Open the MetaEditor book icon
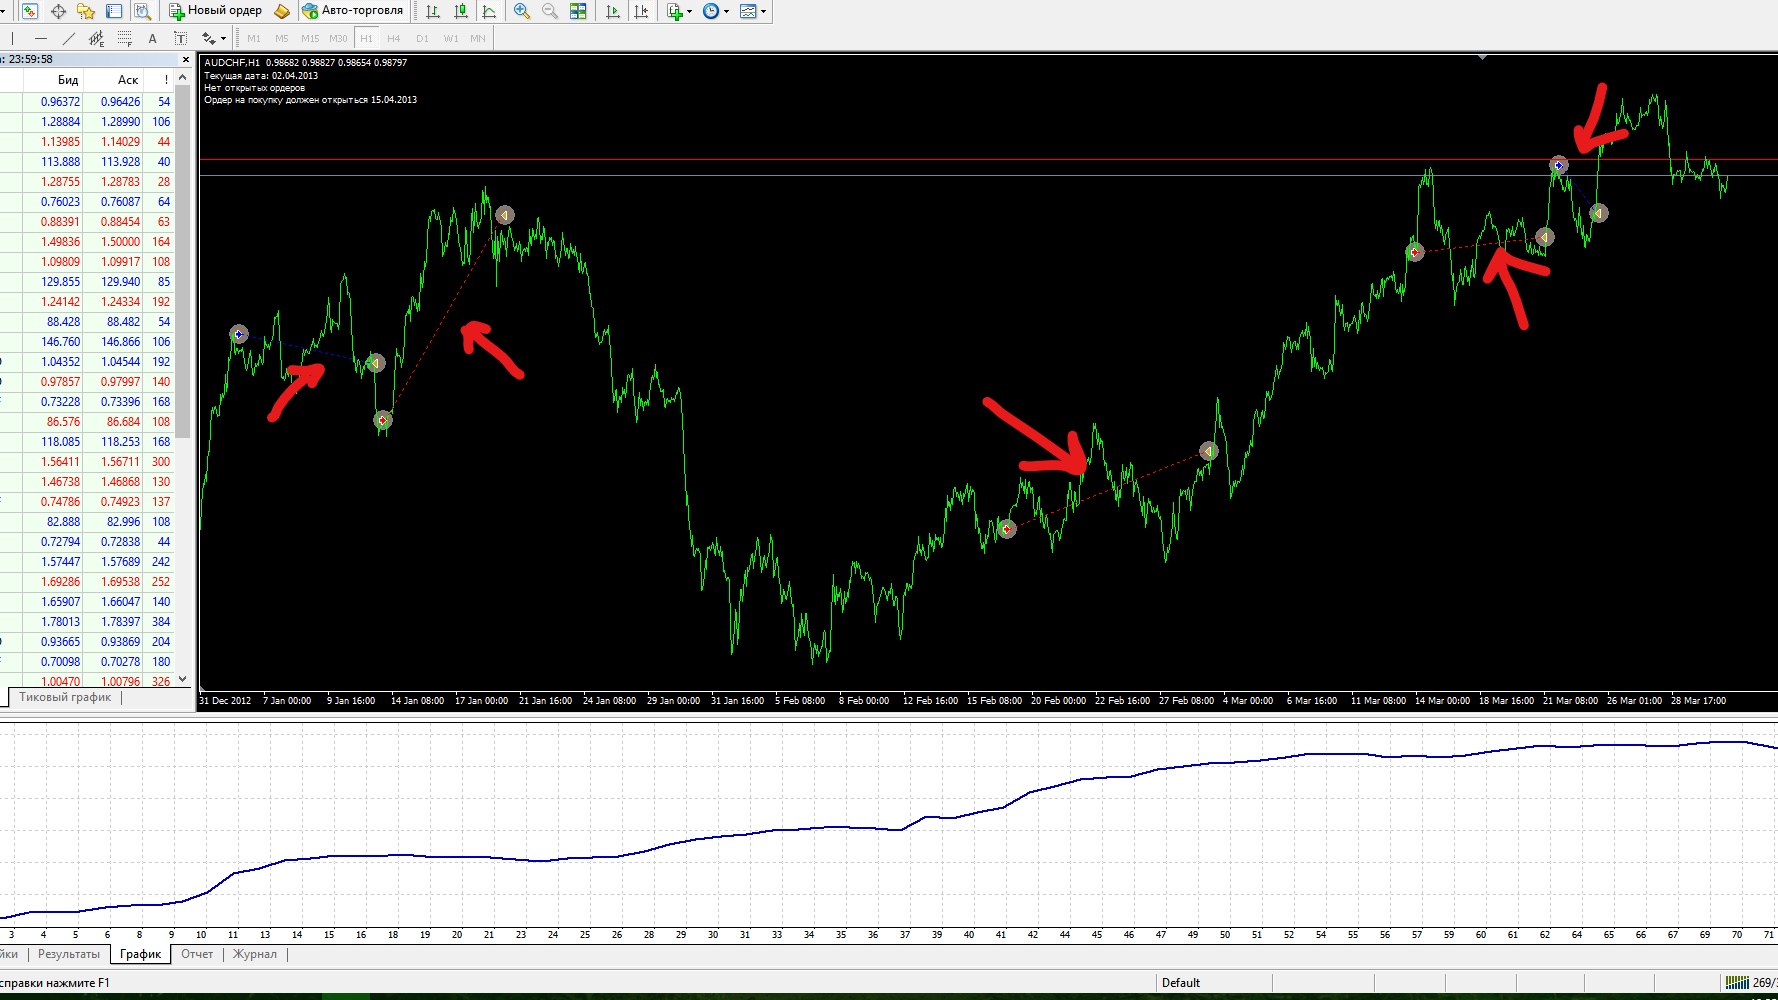The image size is (1778, 1000). [282, 11]
